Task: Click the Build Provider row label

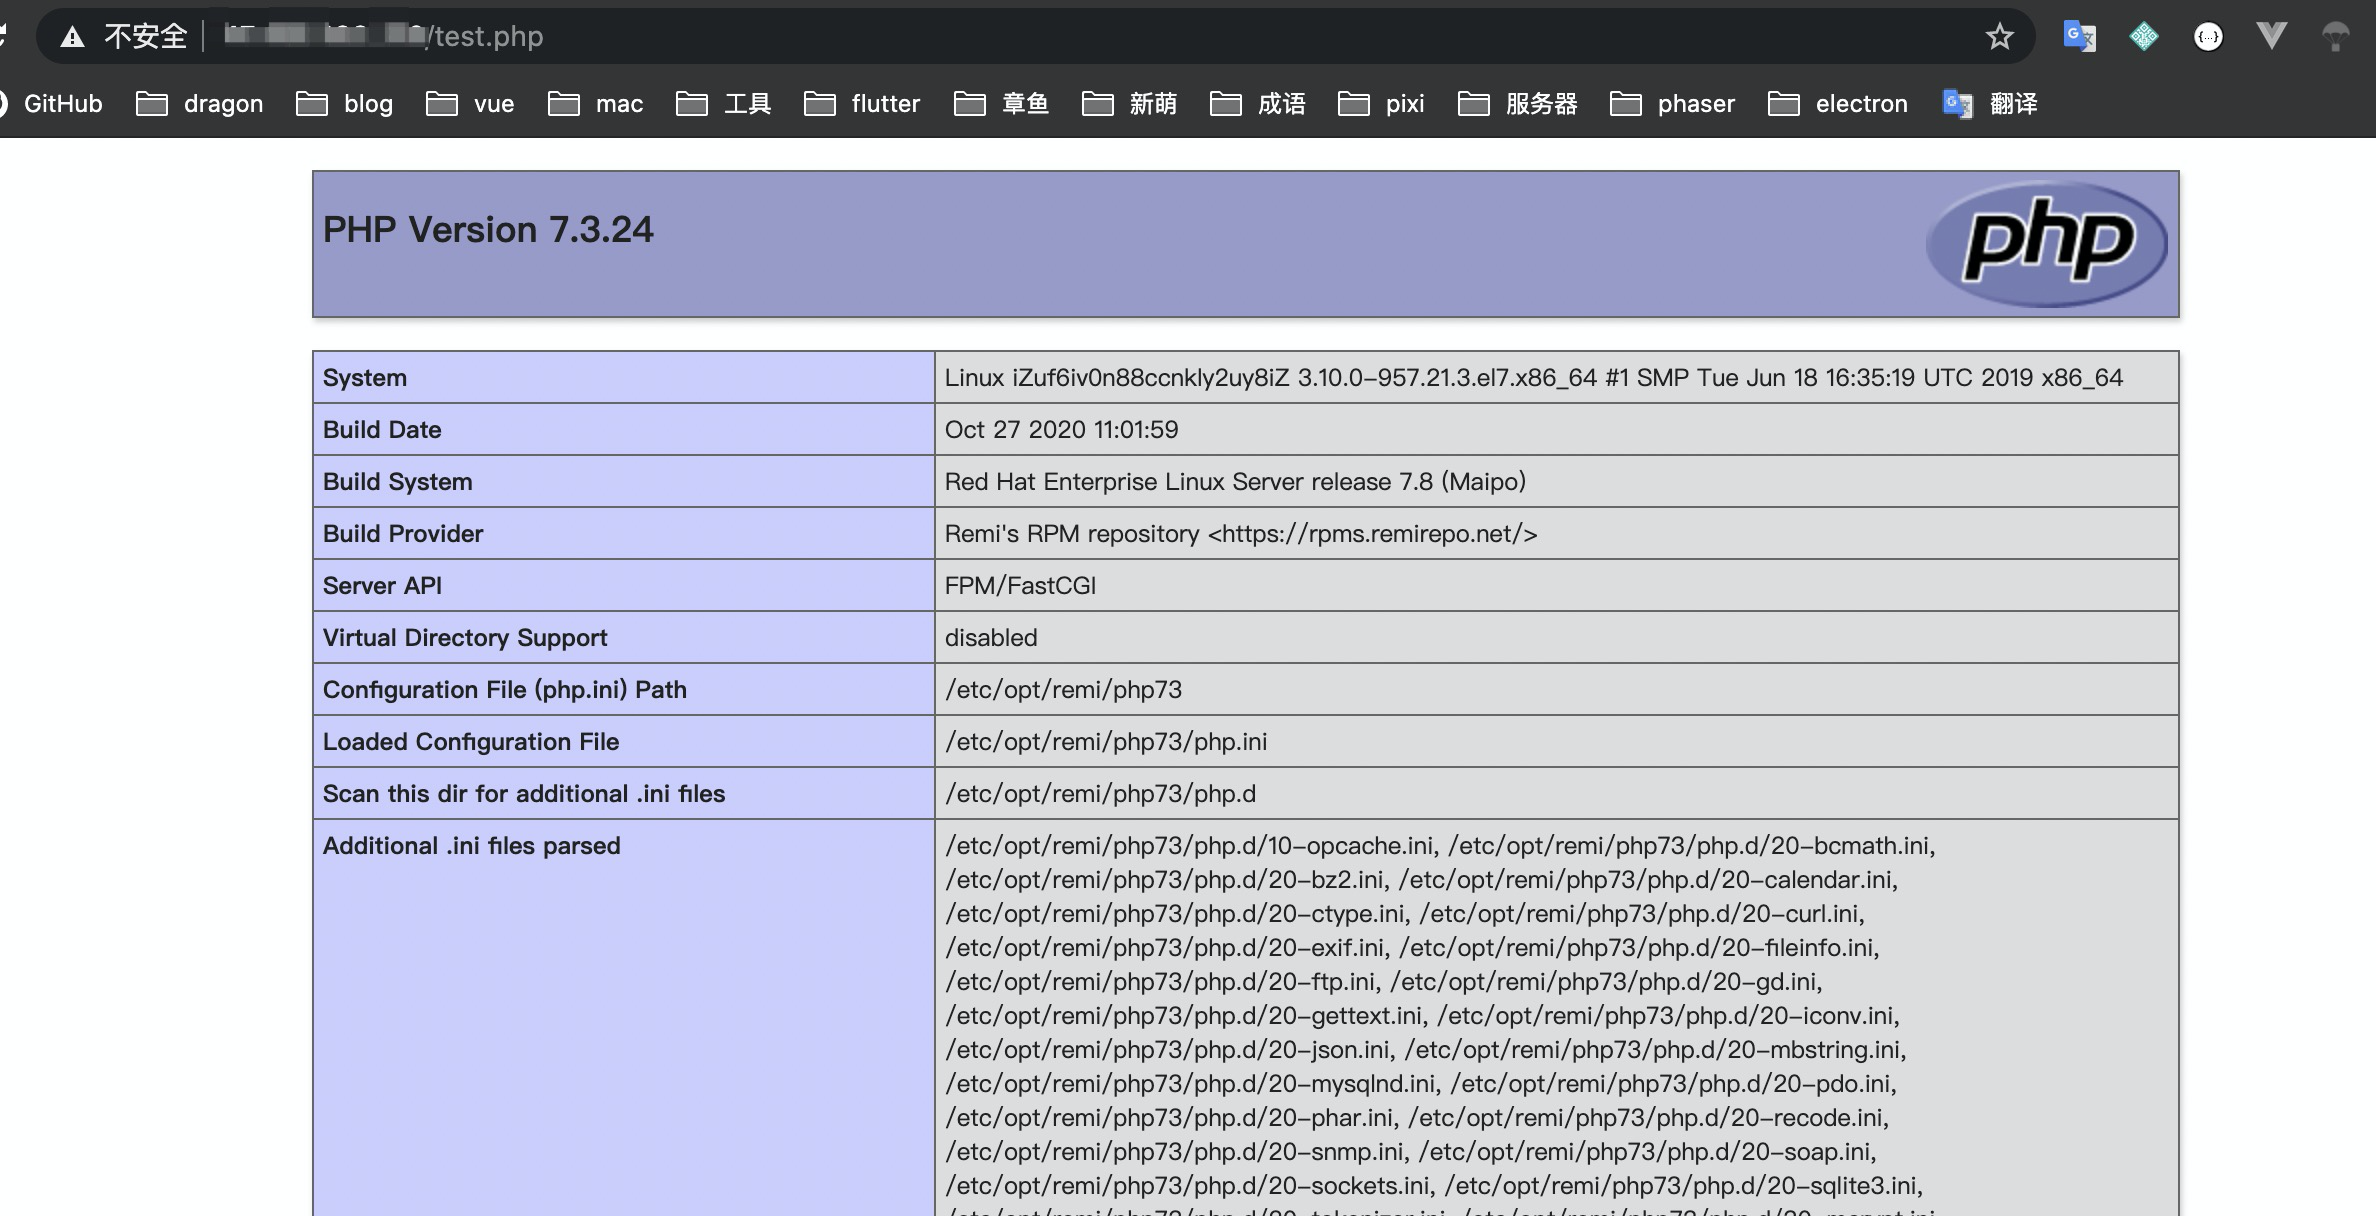Action: coord(403,534)
